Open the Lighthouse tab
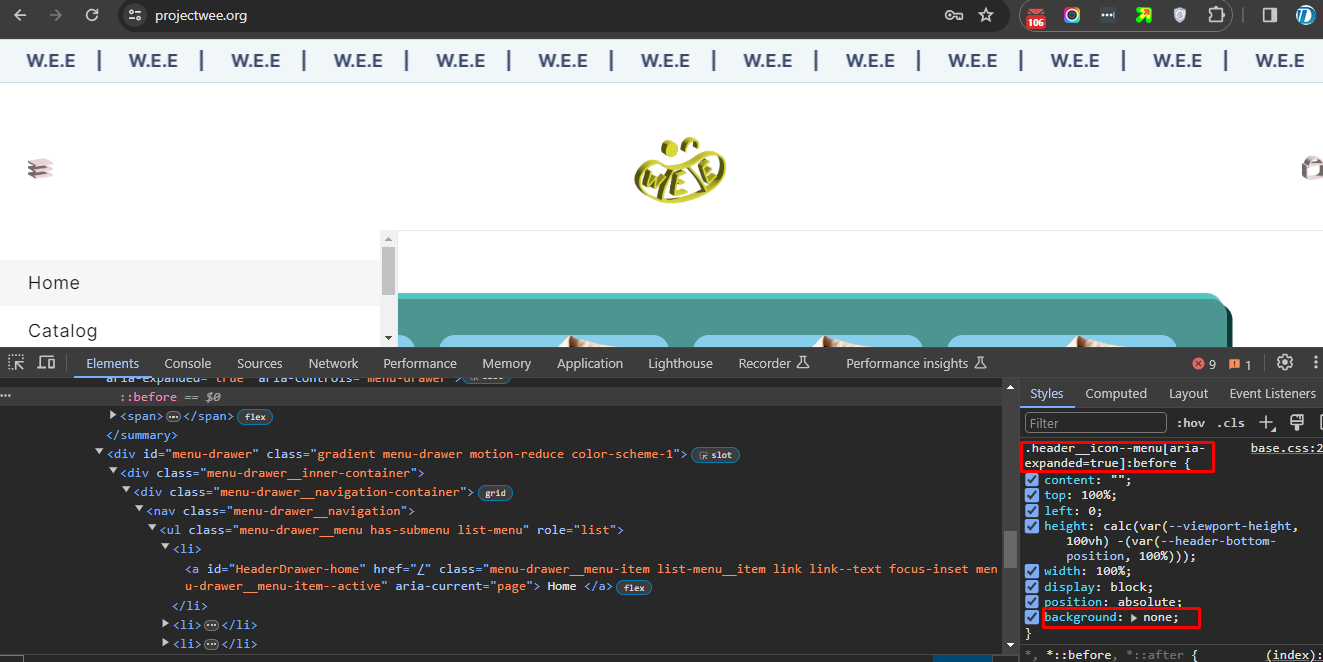The height and width of the screenshot is (662, 1323). 680,363
